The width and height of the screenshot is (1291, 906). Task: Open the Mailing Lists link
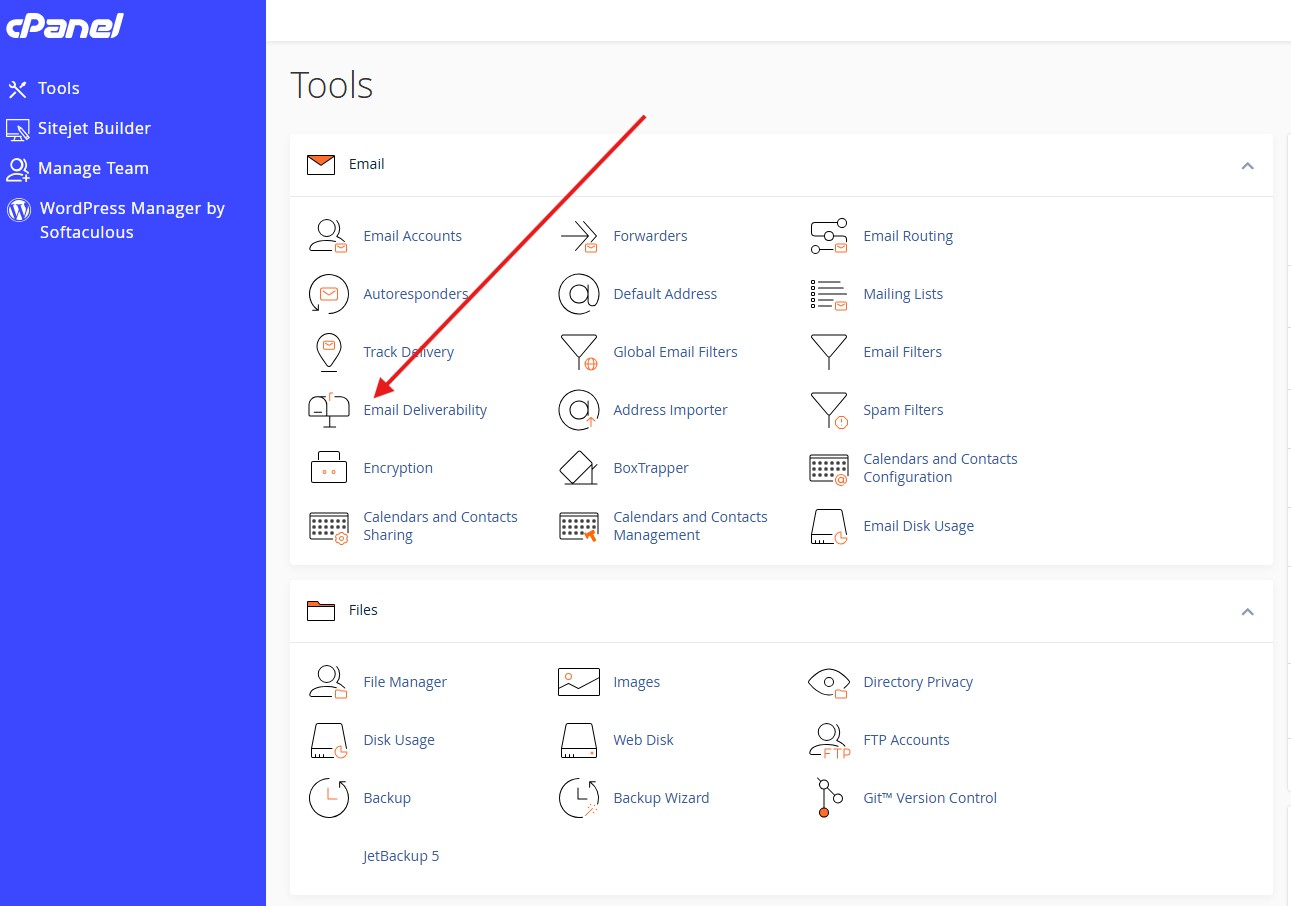(903, 294)
